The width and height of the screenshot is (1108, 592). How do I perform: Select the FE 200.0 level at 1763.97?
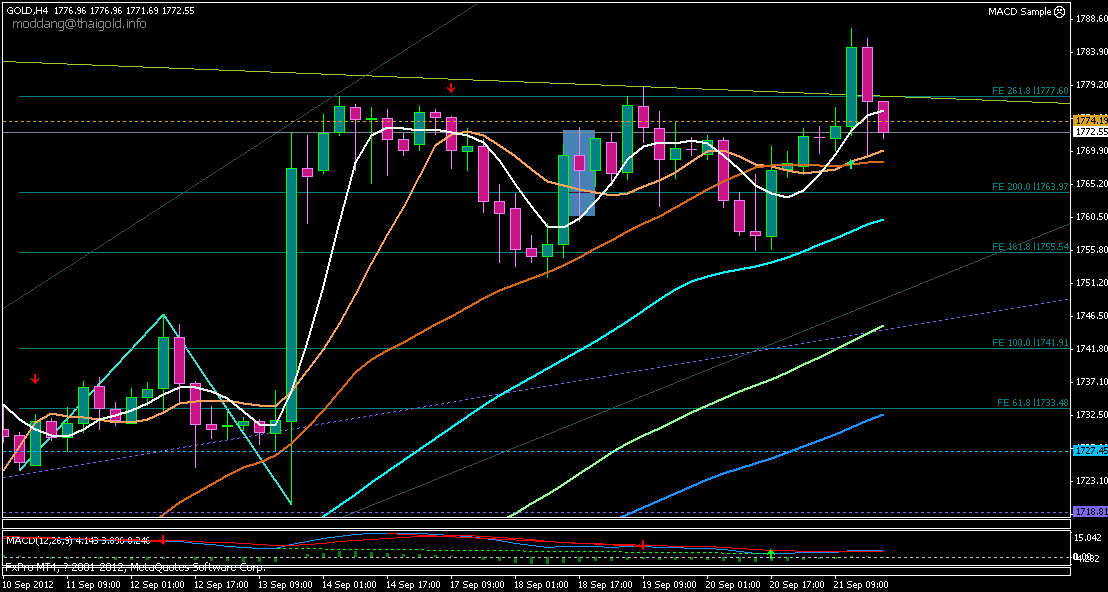tap(1030, 187)
